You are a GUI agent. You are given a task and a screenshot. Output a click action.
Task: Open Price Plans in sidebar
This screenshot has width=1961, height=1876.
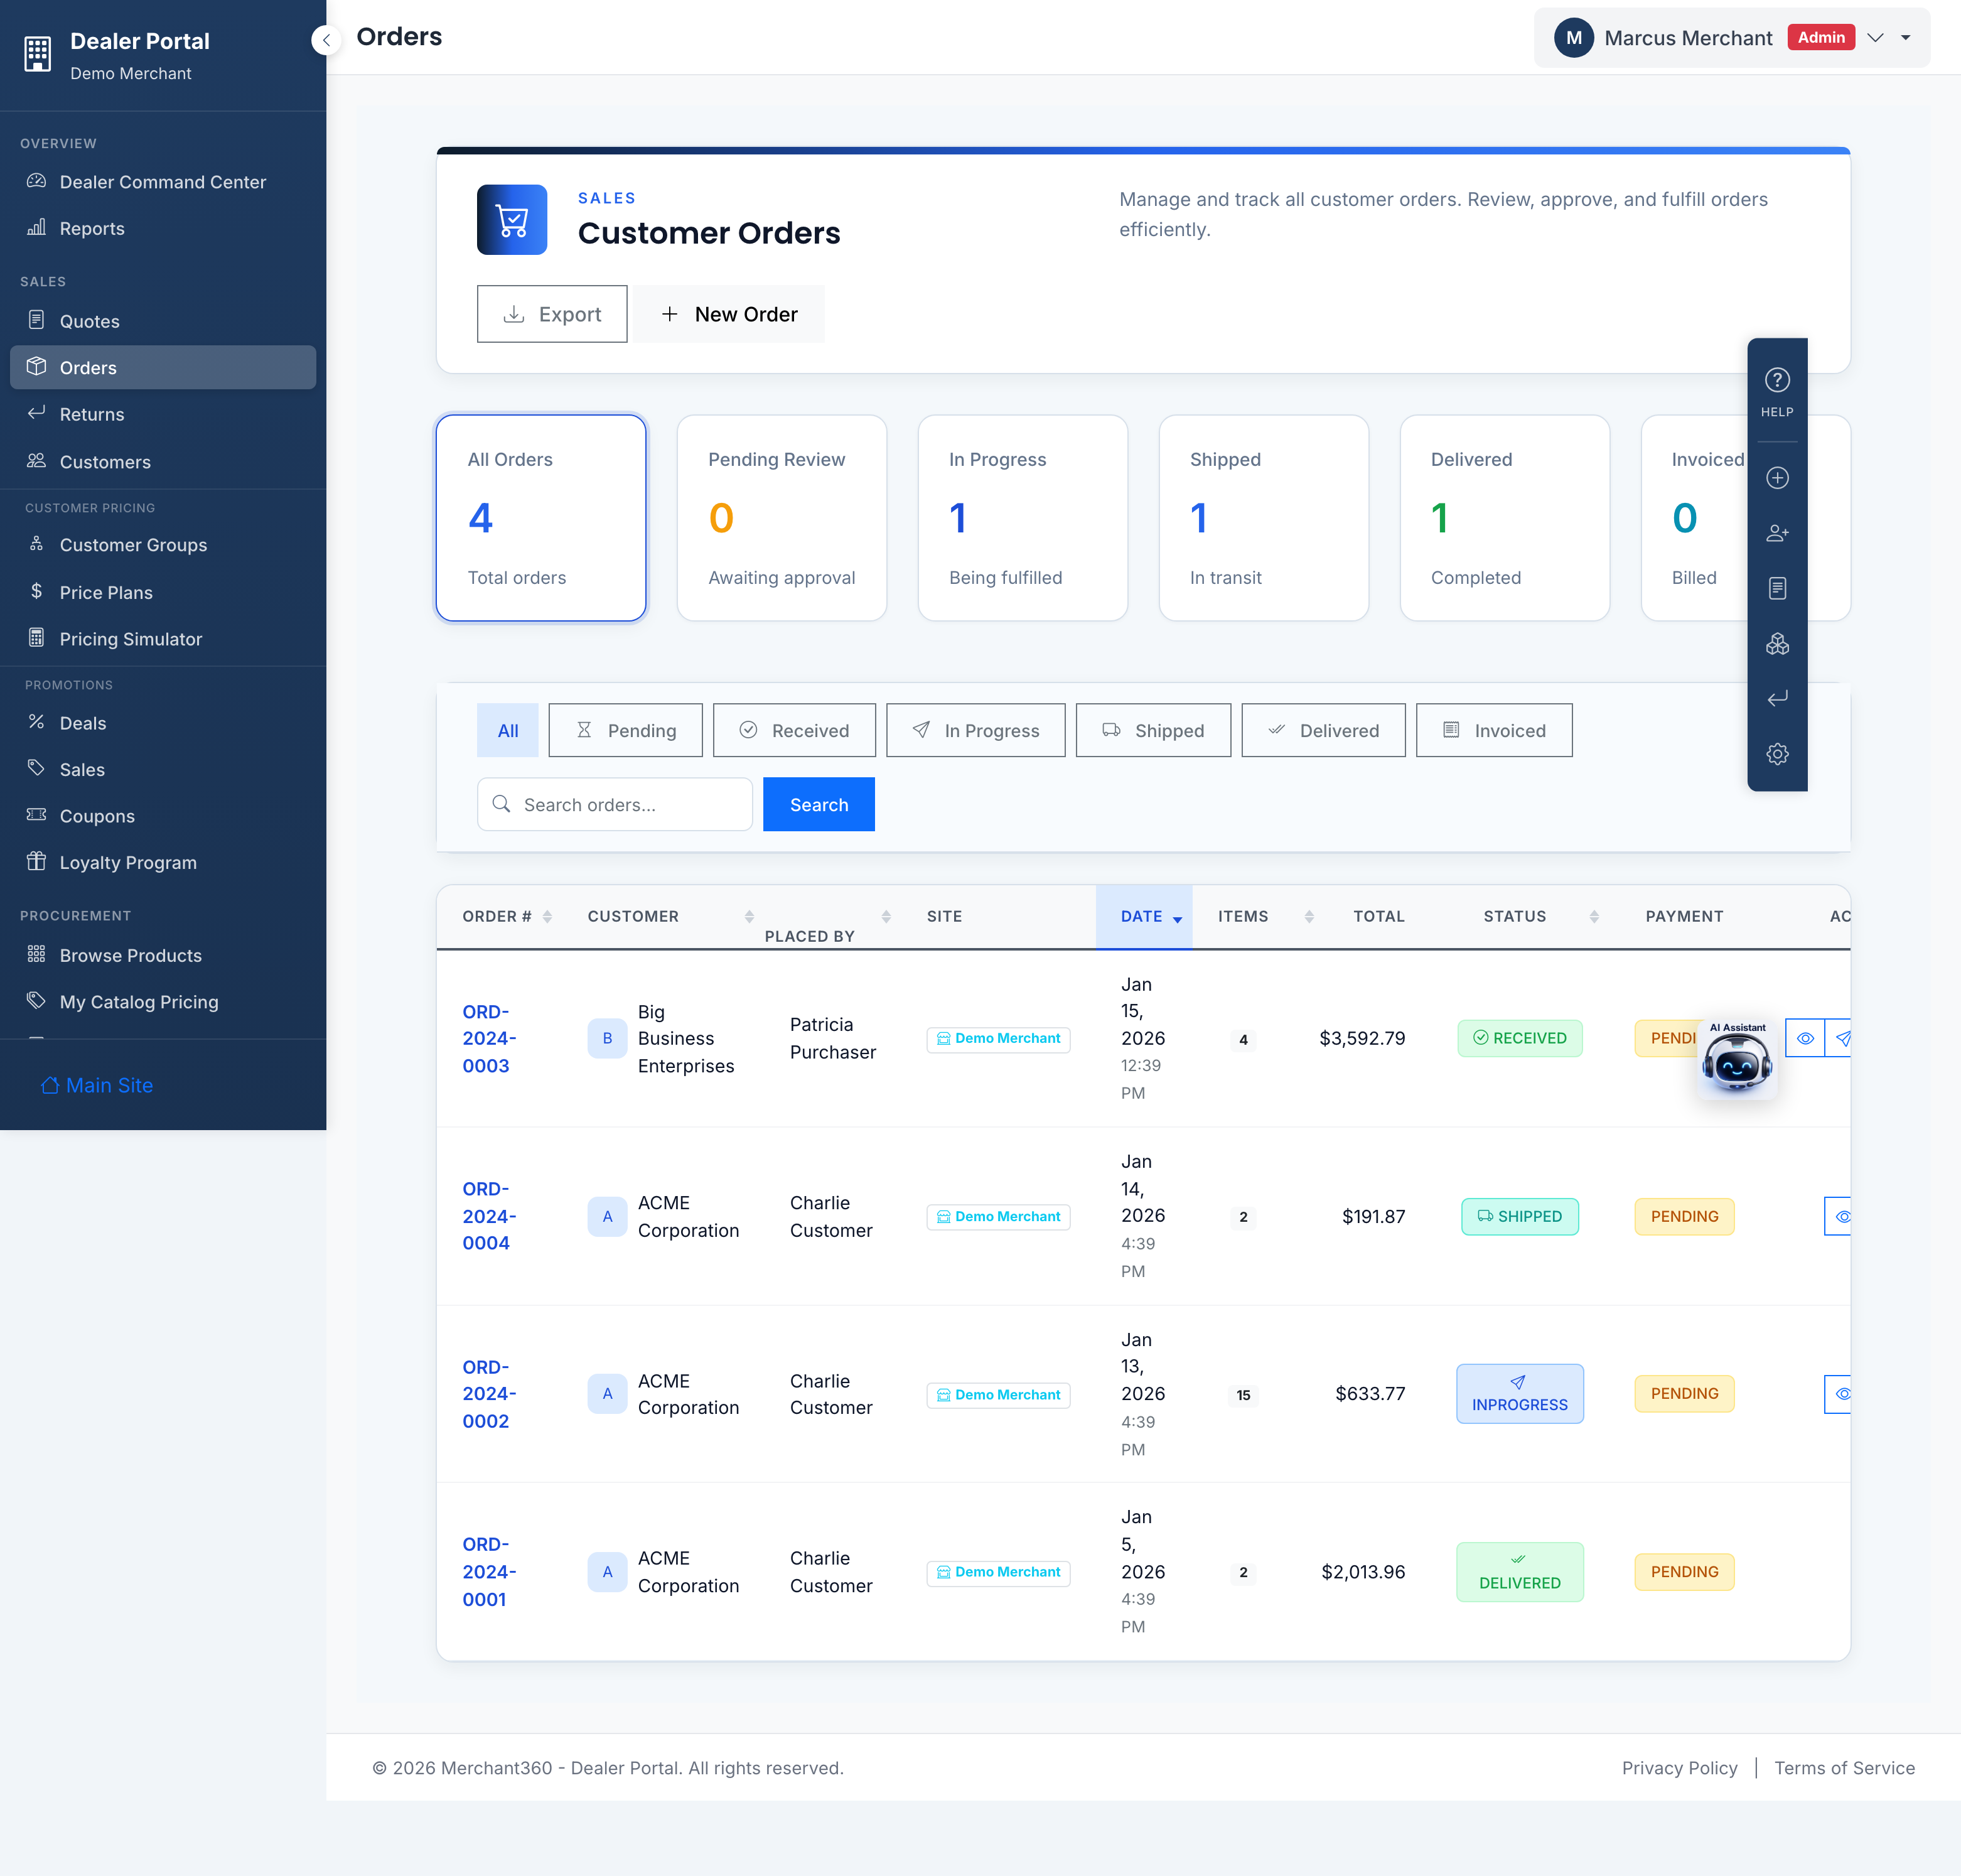[x=163, y=592]
